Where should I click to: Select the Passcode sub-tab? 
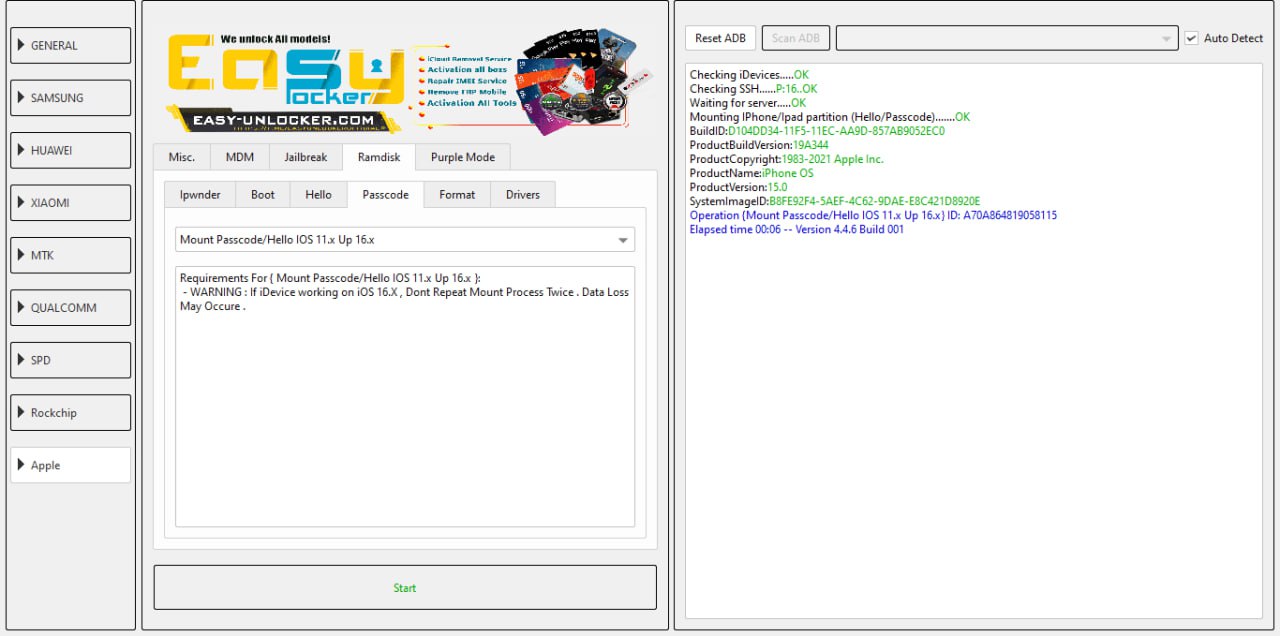385,194
